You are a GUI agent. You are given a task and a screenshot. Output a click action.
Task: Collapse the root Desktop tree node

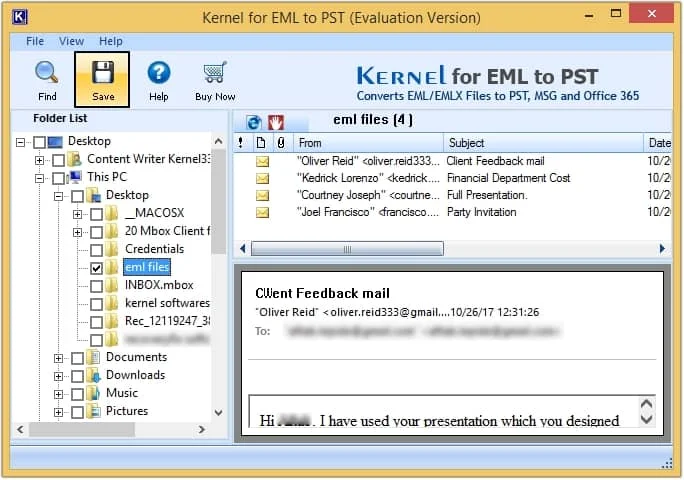[20, 142]
